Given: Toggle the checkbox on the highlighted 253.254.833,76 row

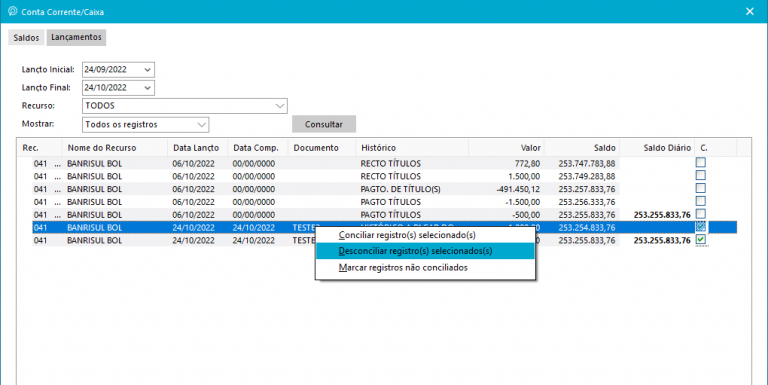Looking at the screenshot, I should (701, 227).
